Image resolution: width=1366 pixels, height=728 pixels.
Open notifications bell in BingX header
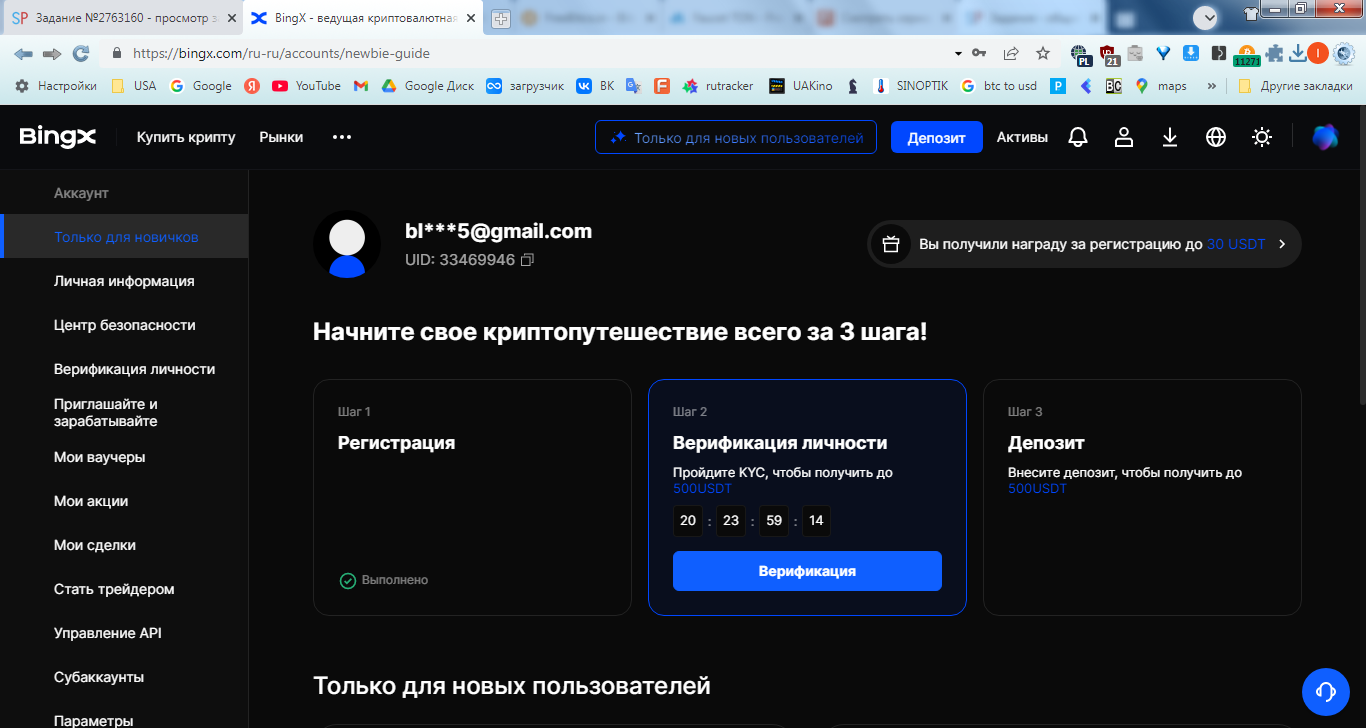[1078, 137]
